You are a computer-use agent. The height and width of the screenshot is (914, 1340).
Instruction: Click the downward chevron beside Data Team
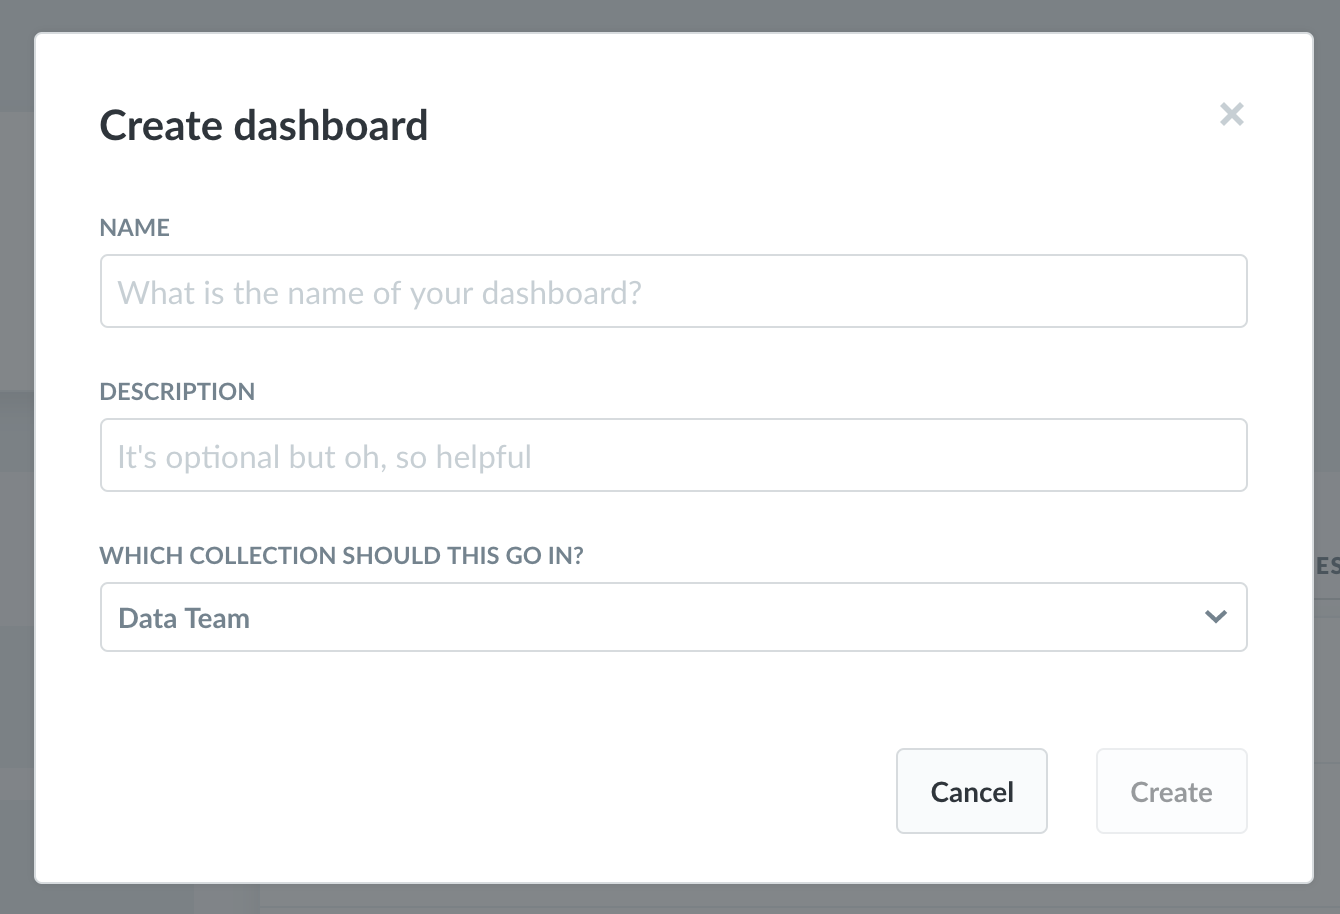(x=1216, y=617)
